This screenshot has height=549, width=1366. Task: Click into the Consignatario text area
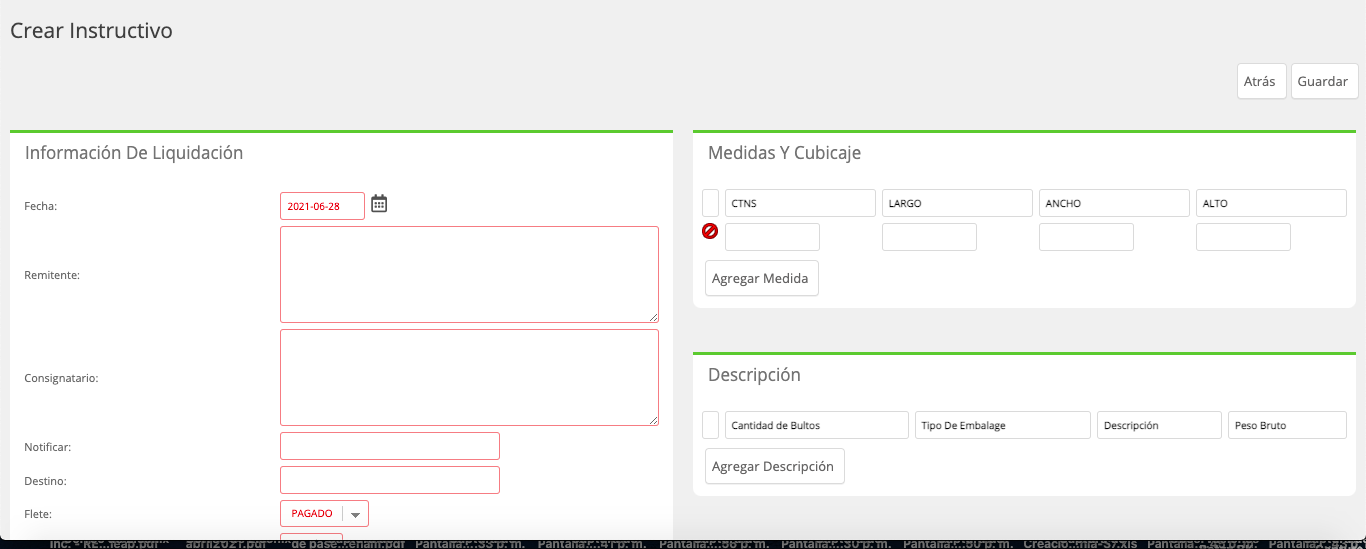click(x=469, y=378)
